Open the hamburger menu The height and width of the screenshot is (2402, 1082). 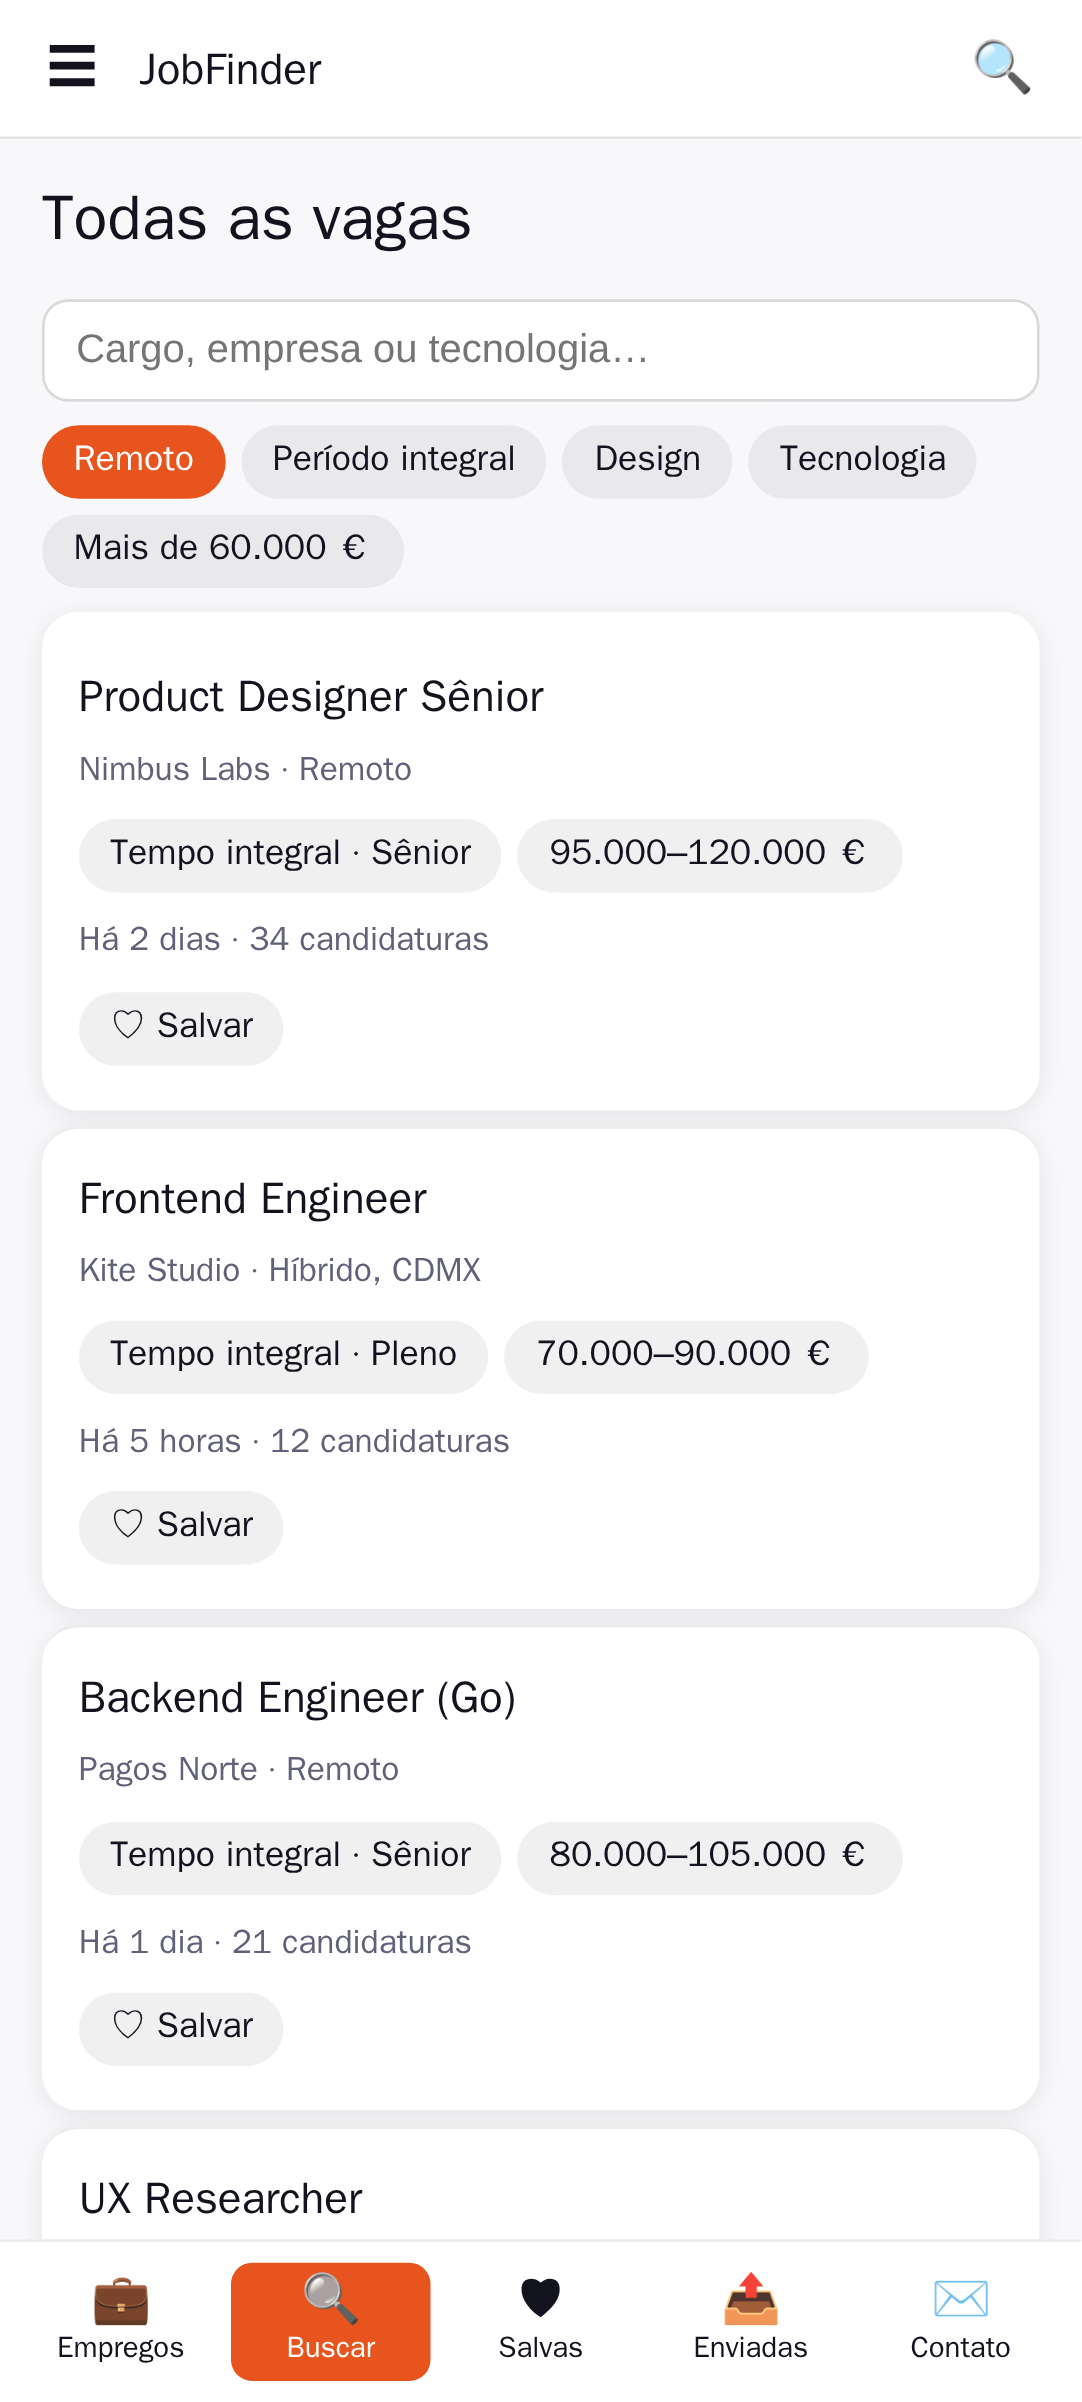click(72, 67)
